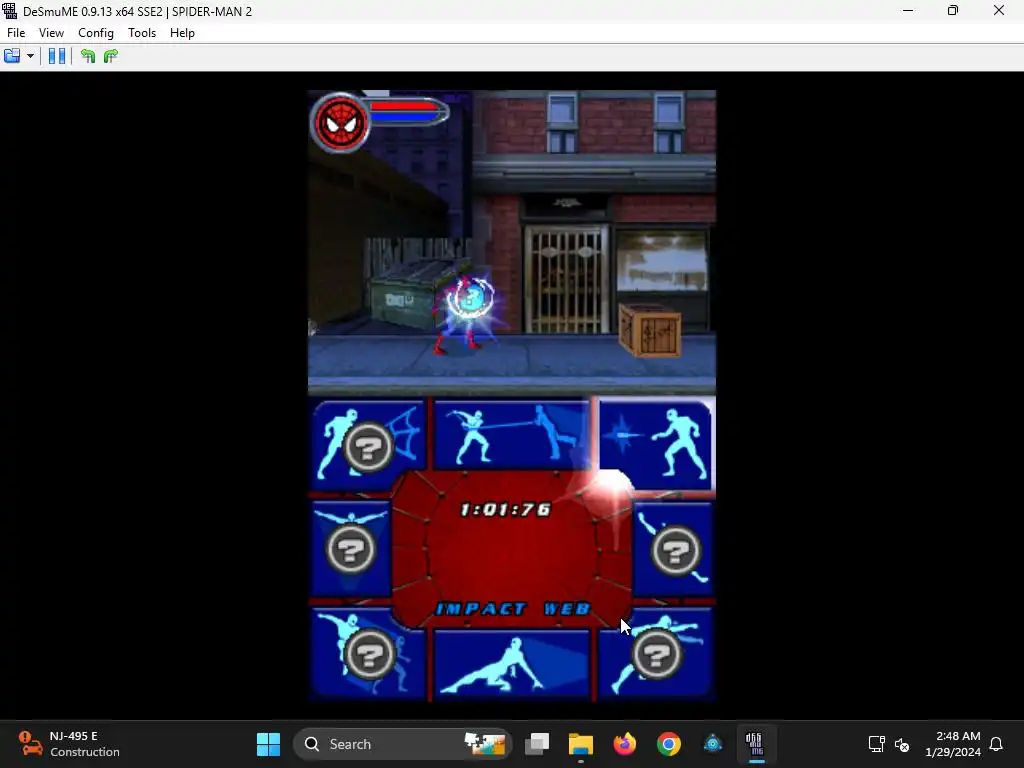Image resolution: width=1024 pixels, height=768 pixels.
Task: Pause emulation with the toolbar pause icon
Action: pos(57,56)
